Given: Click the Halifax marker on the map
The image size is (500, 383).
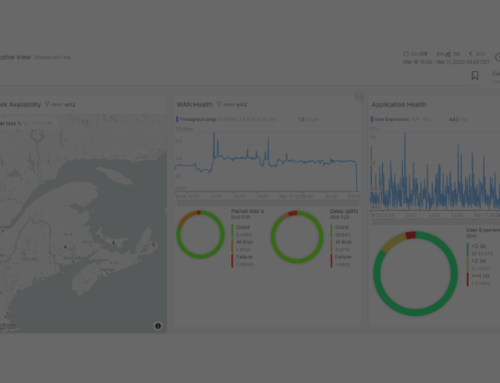Looking at the screenshot, I should pyautogui.click(x=107, y=273).
